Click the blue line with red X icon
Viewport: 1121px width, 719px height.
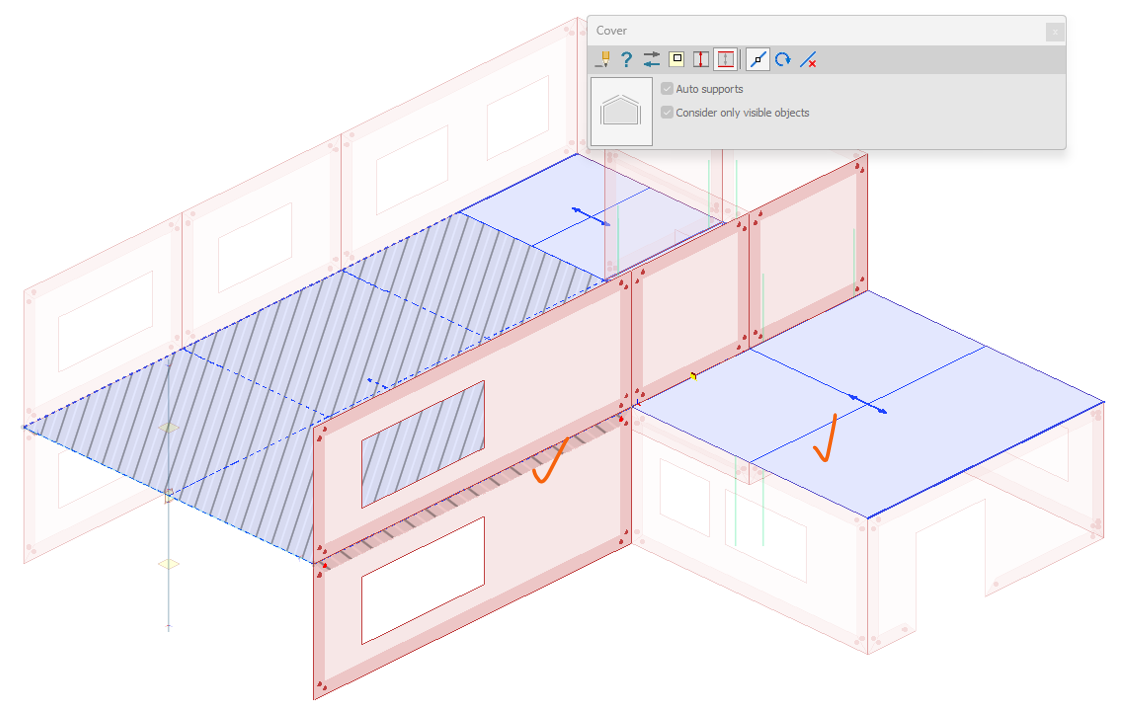point(808,59)
